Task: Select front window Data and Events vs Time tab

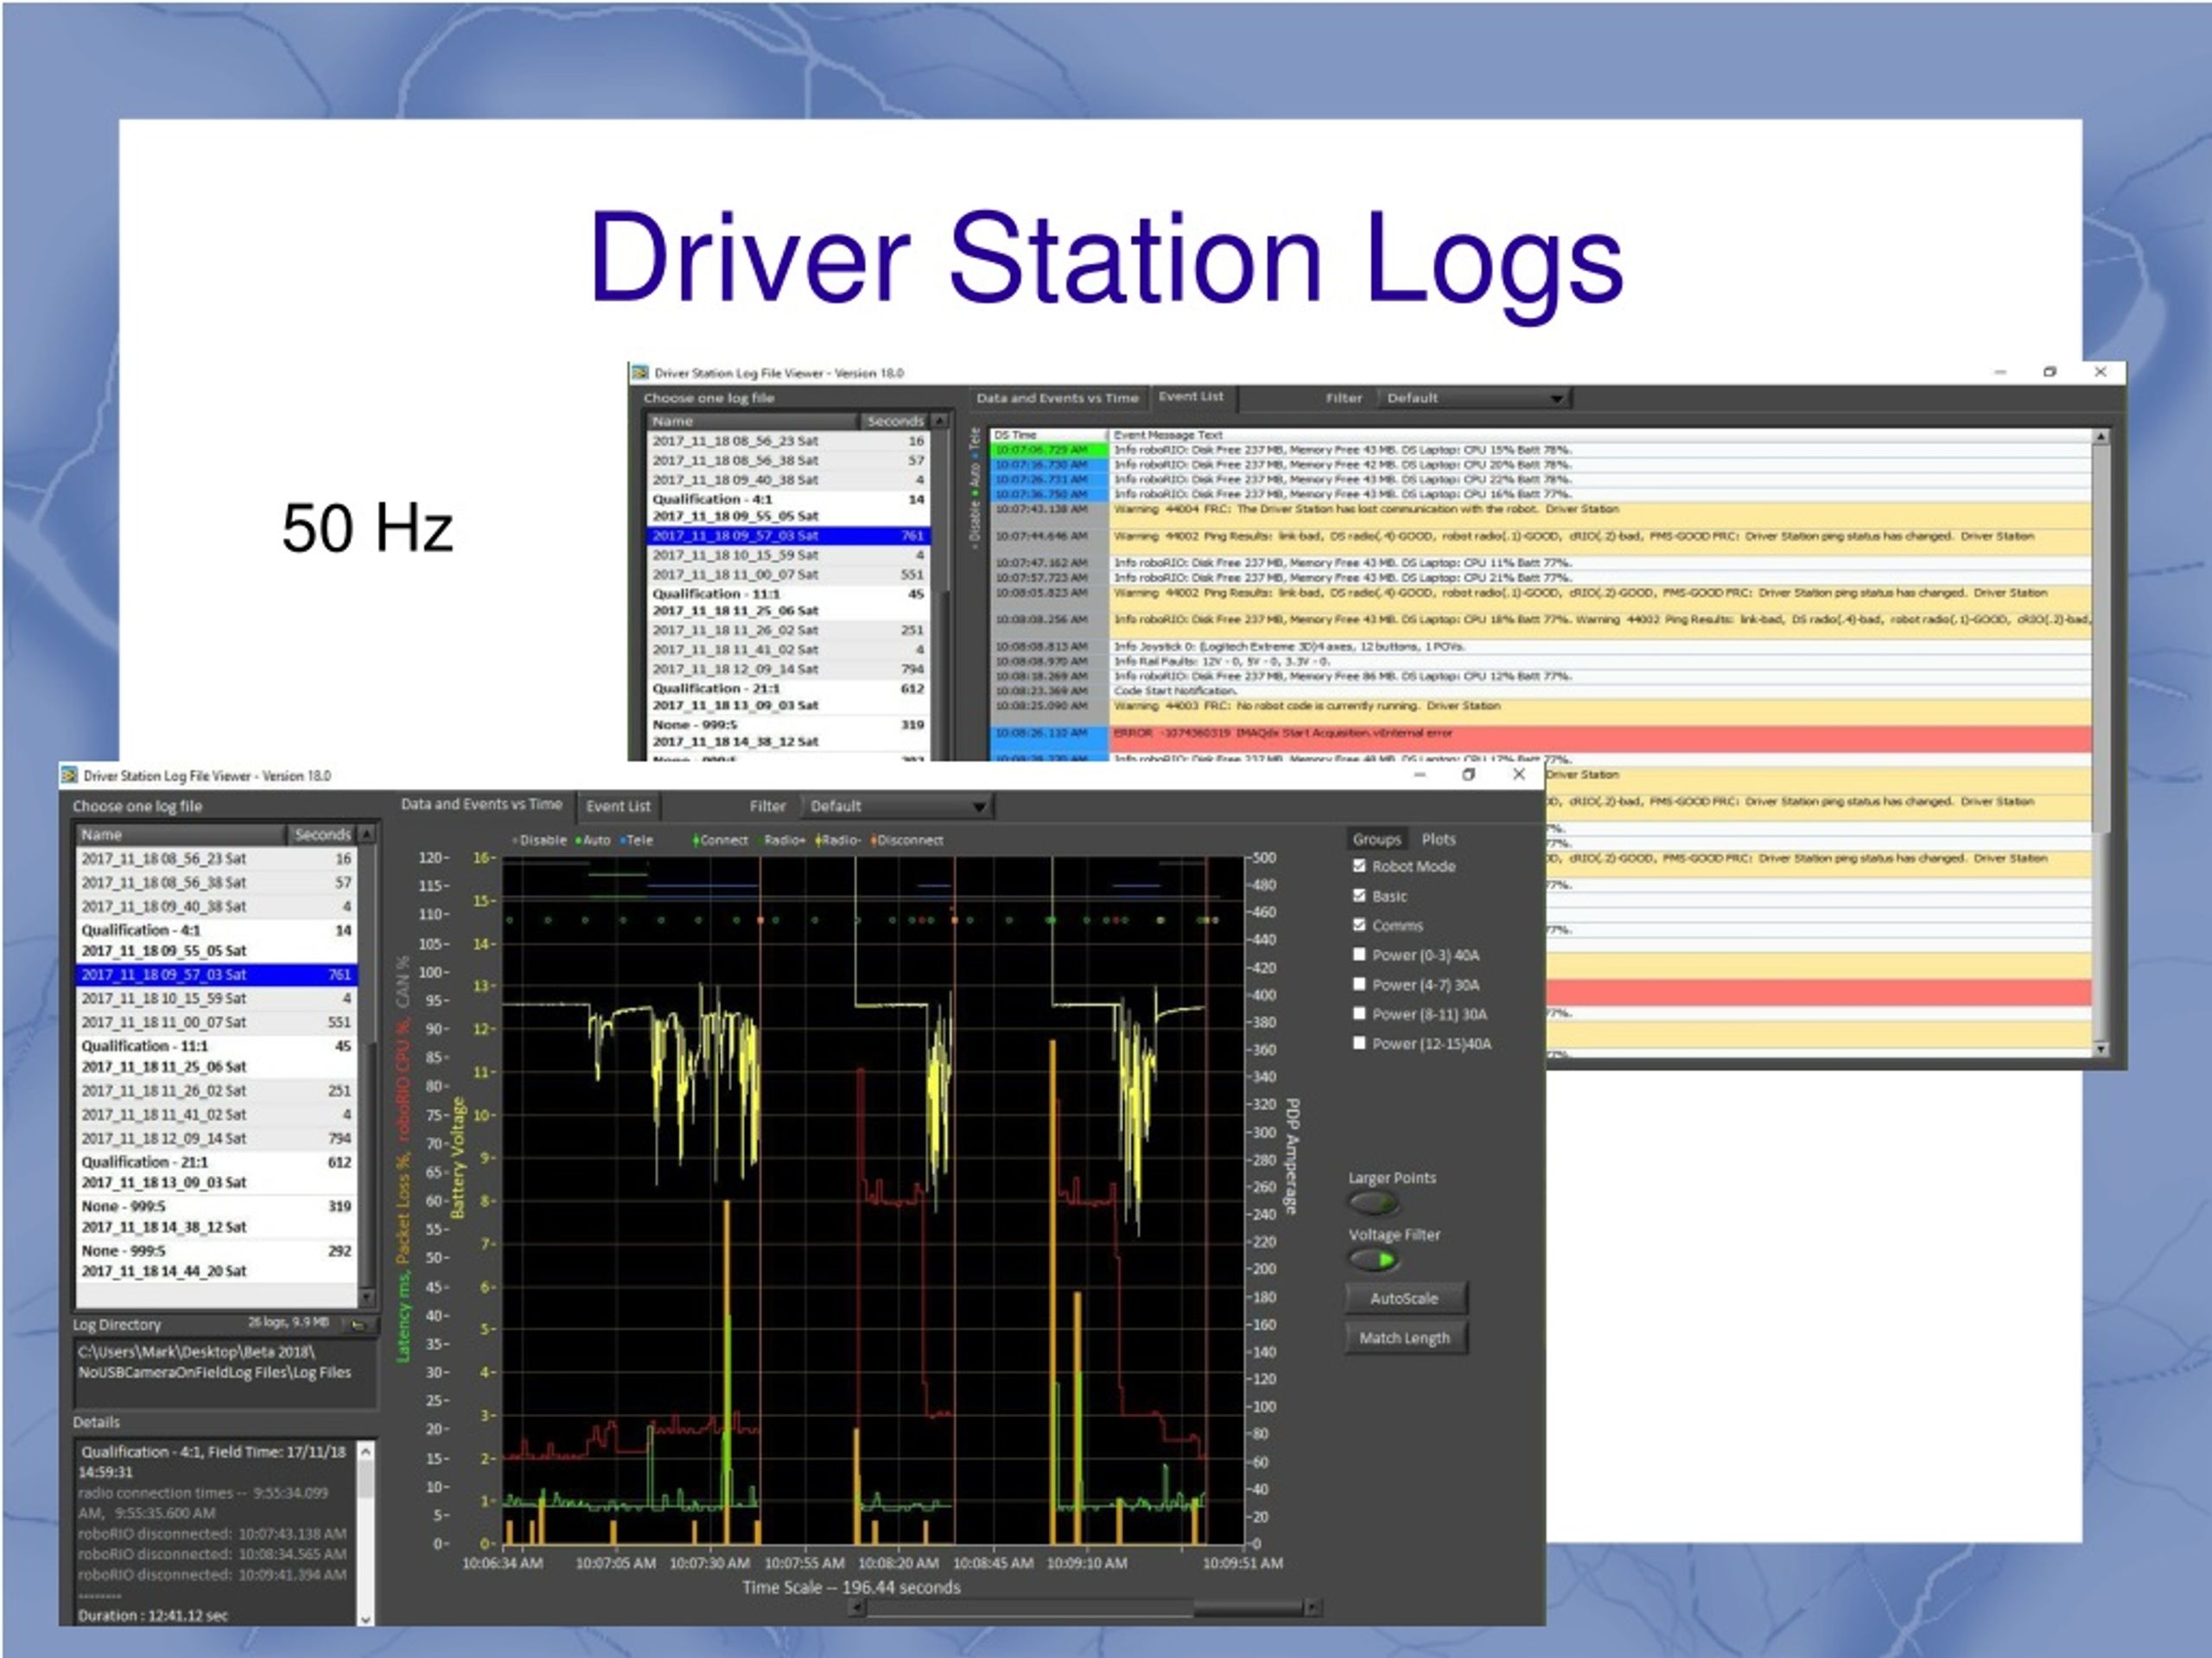Action: pyautogui.click(x=481, y=804)
